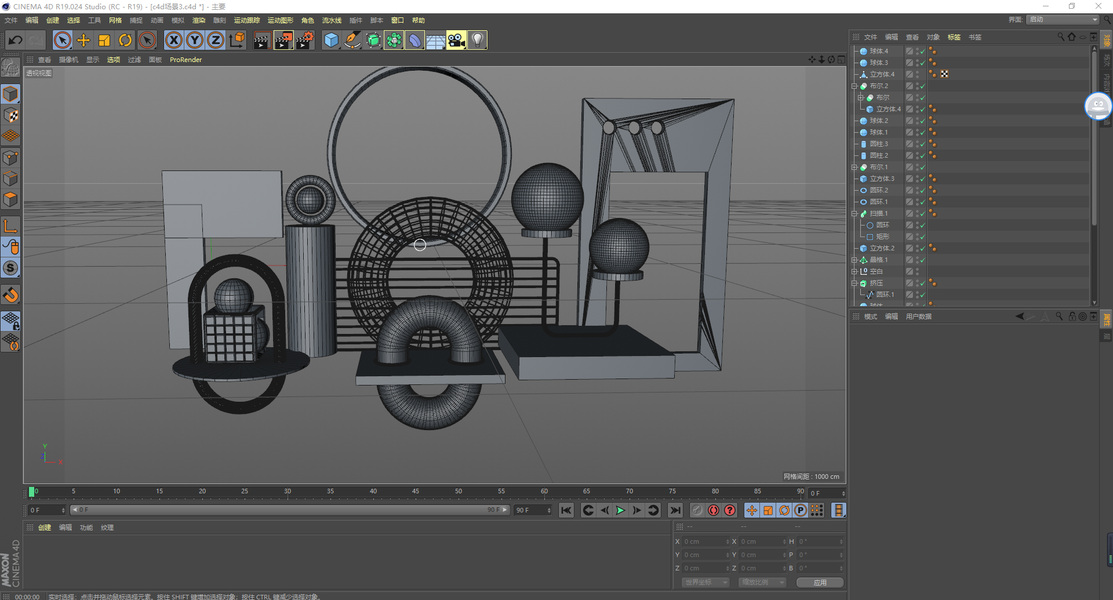This screenshot has width=1113, height=600.
Task: Expand the 晶格.1 object in the tree
Action: (854, 260)
